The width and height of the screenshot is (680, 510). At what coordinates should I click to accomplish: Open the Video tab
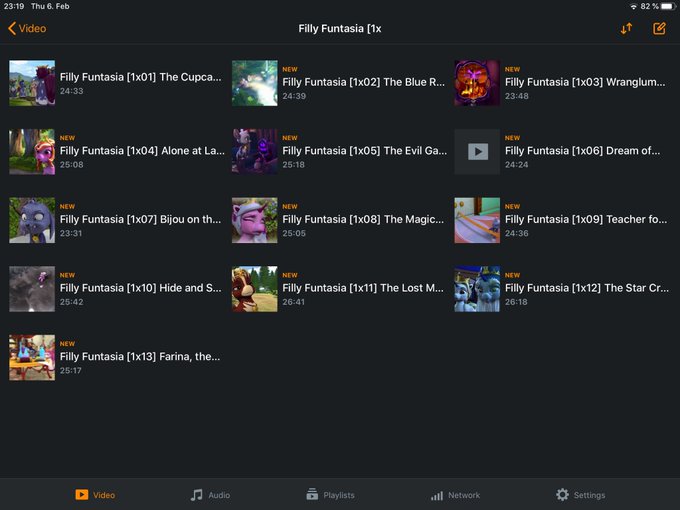95,495
